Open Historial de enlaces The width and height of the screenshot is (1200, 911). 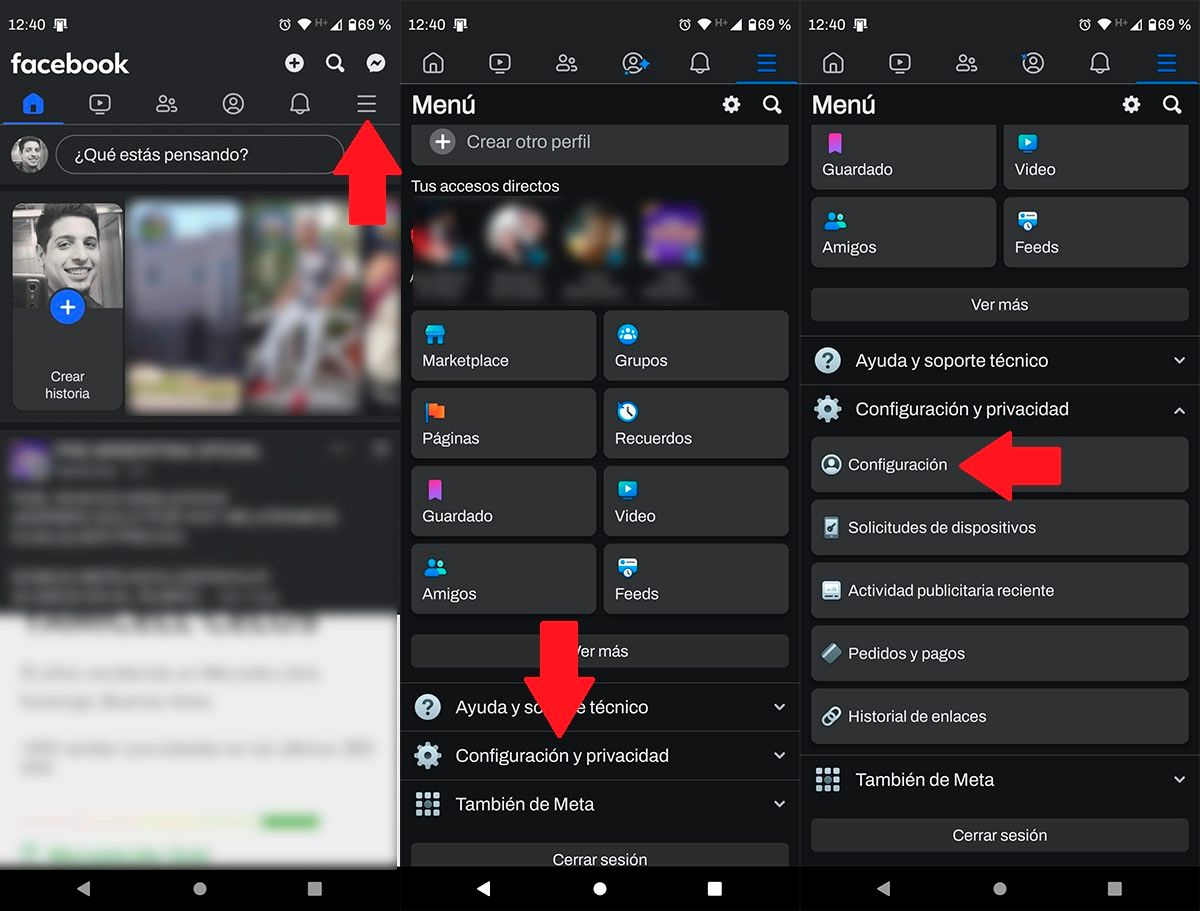[x=1000, y=716]
